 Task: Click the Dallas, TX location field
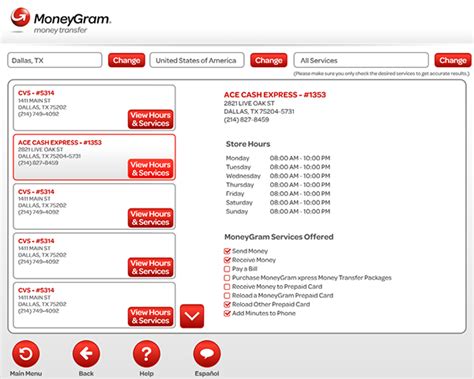55,60
